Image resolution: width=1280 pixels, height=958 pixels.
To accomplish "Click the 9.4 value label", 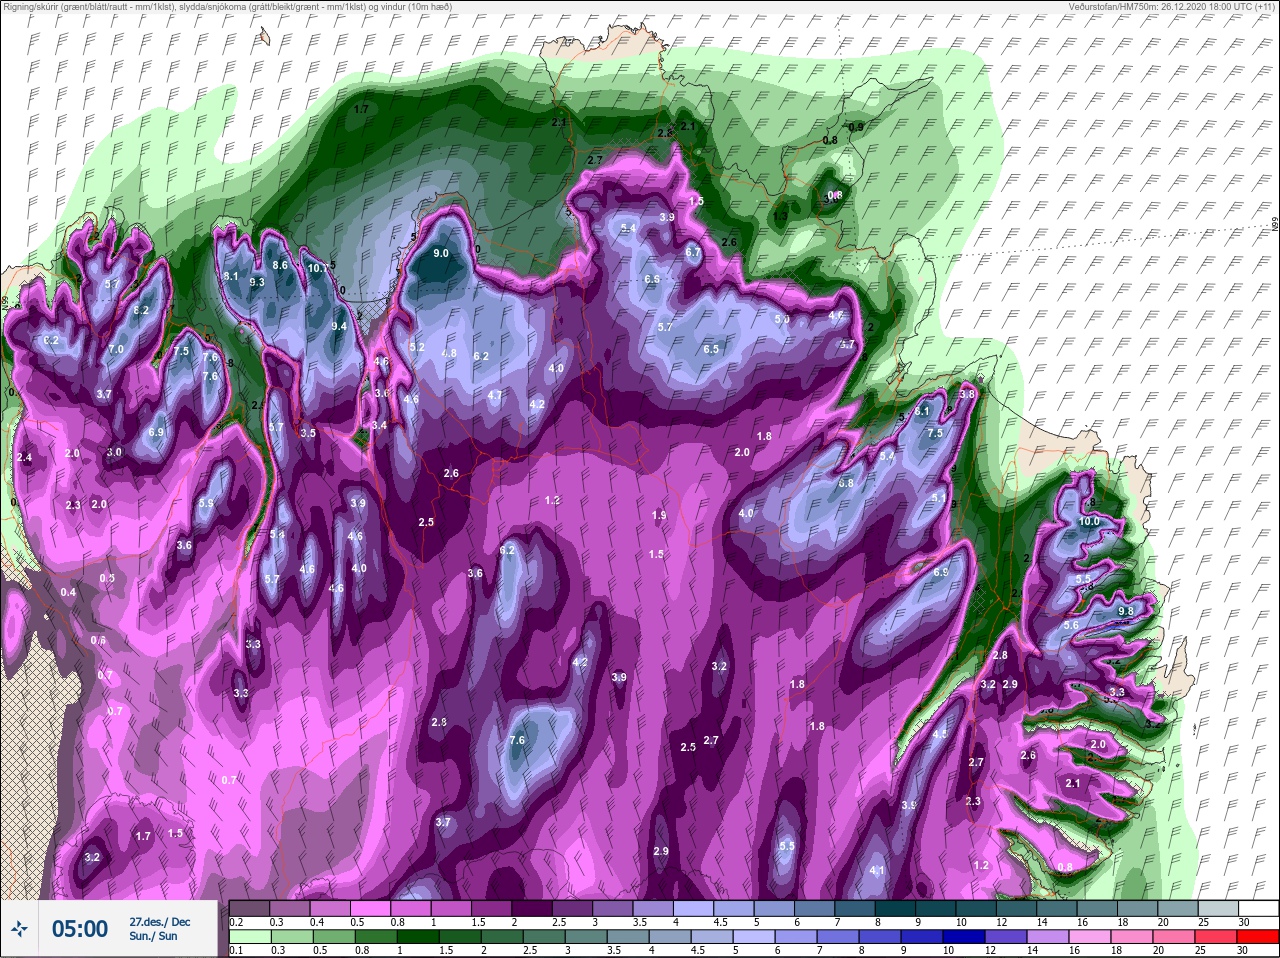I will point(339,326).
